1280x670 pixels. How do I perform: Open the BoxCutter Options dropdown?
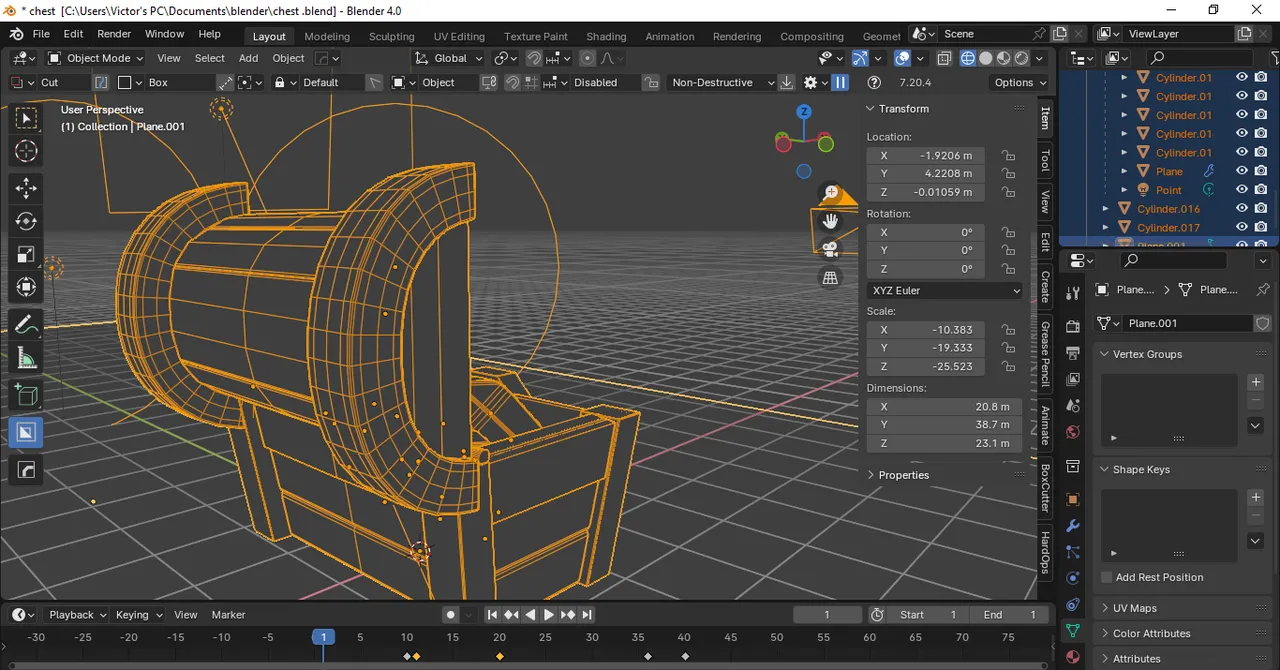pyautogui.click(x=1019, y=83)
